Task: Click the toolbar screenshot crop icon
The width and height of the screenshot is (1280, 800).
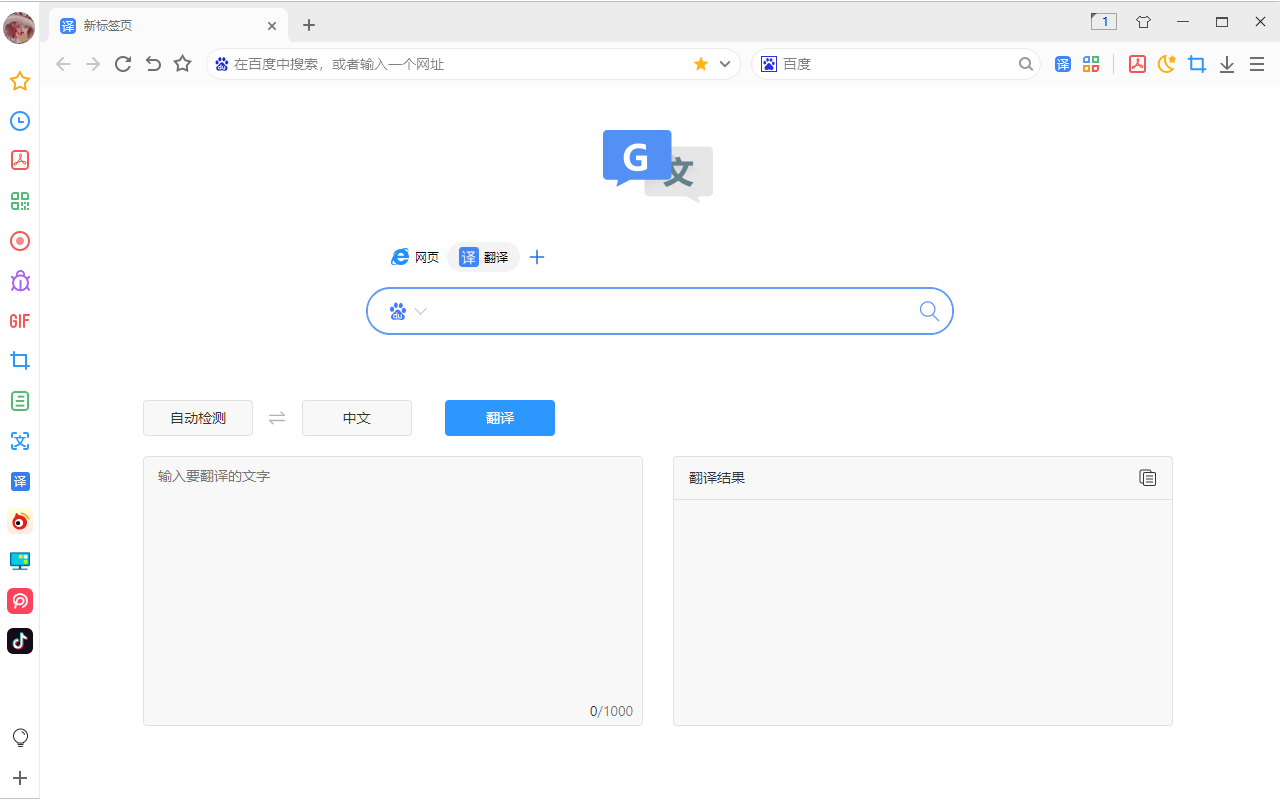Action: 1197,64
